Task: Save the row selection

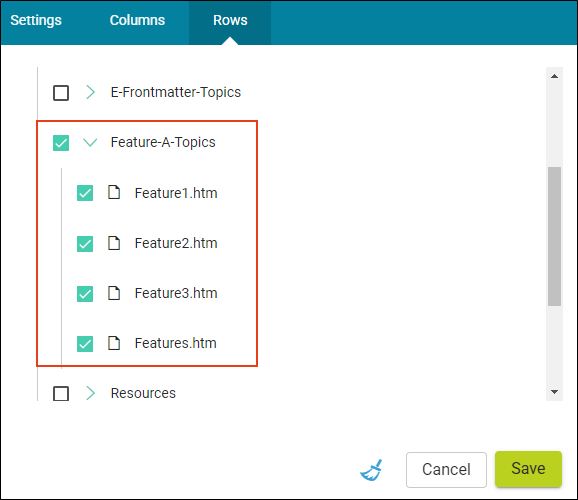Action: coord(528,469)
